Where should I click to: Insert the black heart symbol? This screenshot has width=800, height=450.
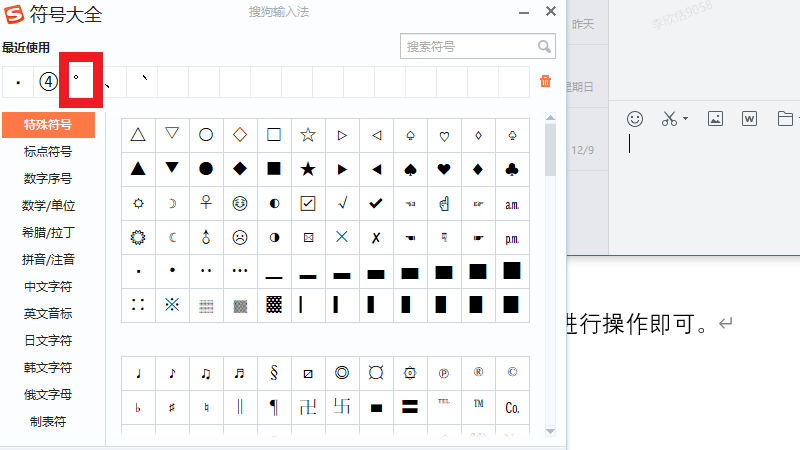pos(444,168)
